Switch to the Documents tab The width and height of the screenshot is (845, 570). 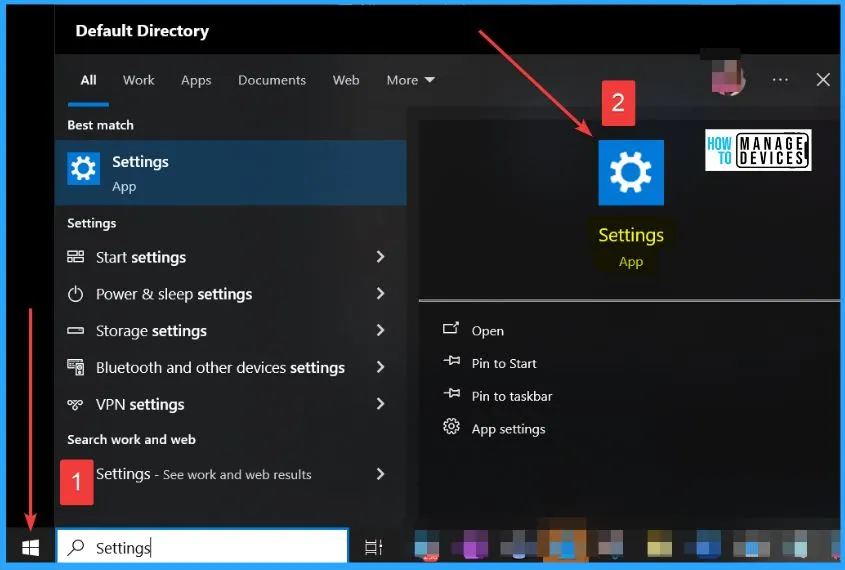(x=272, y=80)
